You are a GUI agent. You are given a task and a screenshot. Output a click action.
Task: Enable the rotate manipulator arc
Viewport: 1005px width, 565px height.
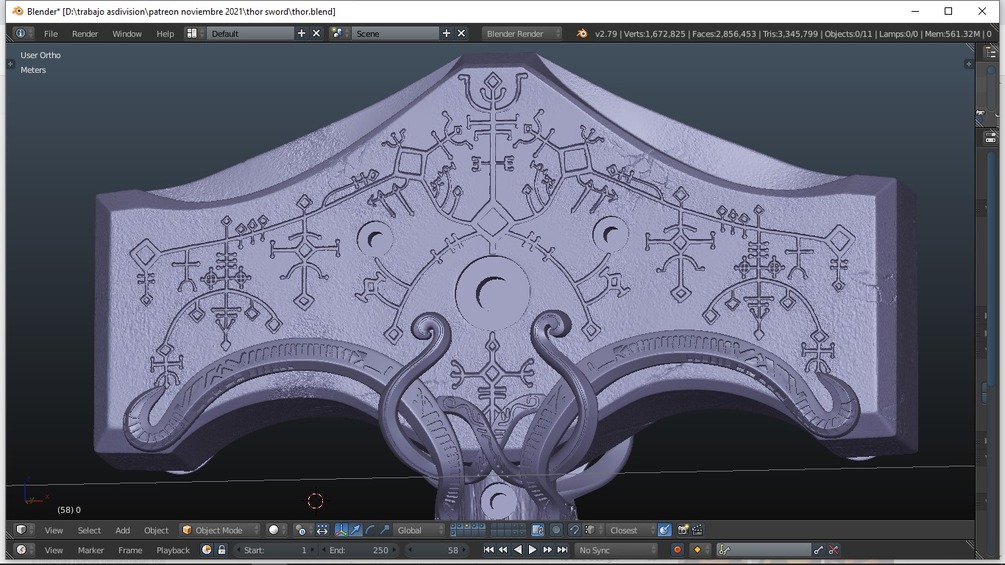pyautogui.click(x=370, y=530)
